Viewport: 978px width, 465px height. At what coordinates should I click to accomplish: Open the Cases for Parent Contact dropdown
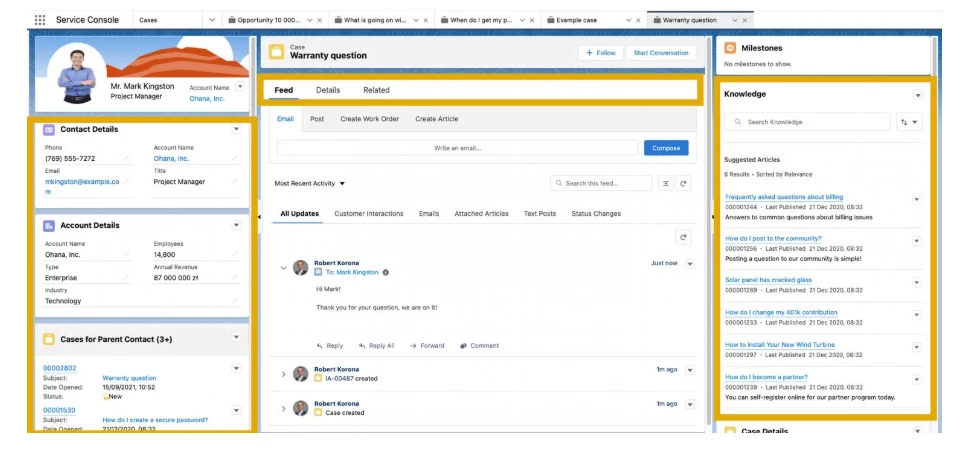(236, 337)
